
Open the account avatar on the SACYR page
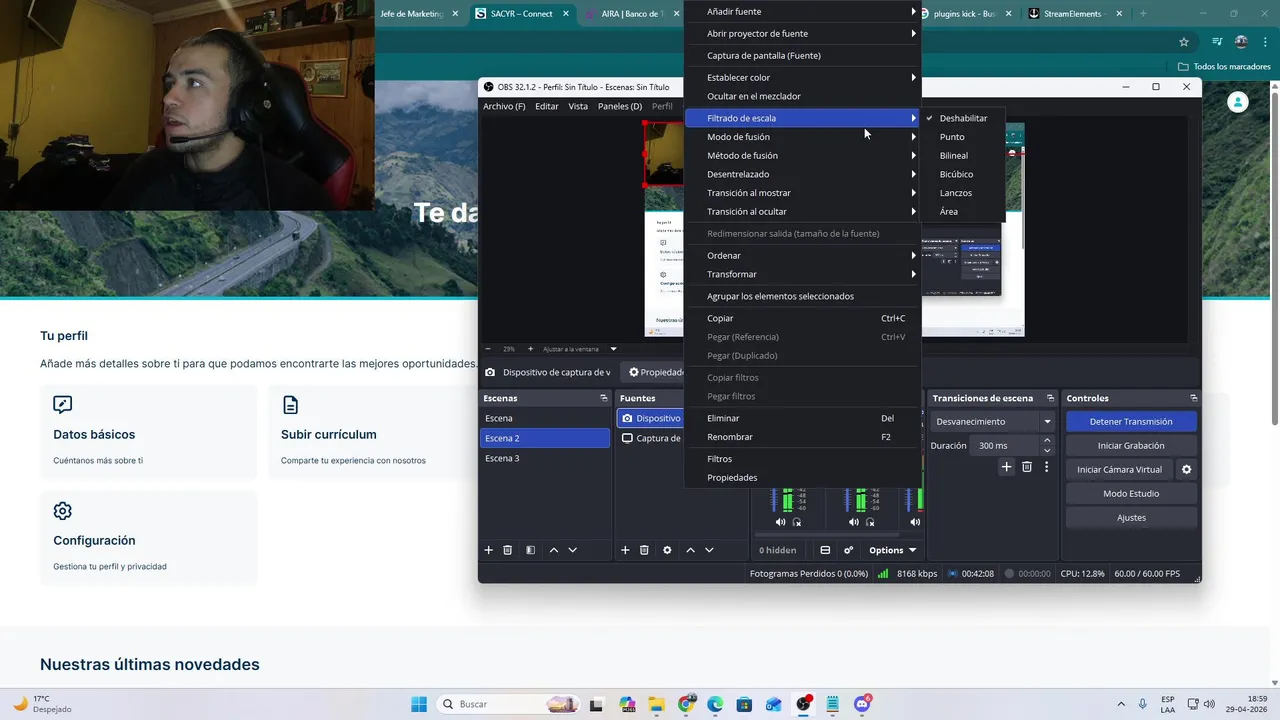click(x=1237, y=102)
